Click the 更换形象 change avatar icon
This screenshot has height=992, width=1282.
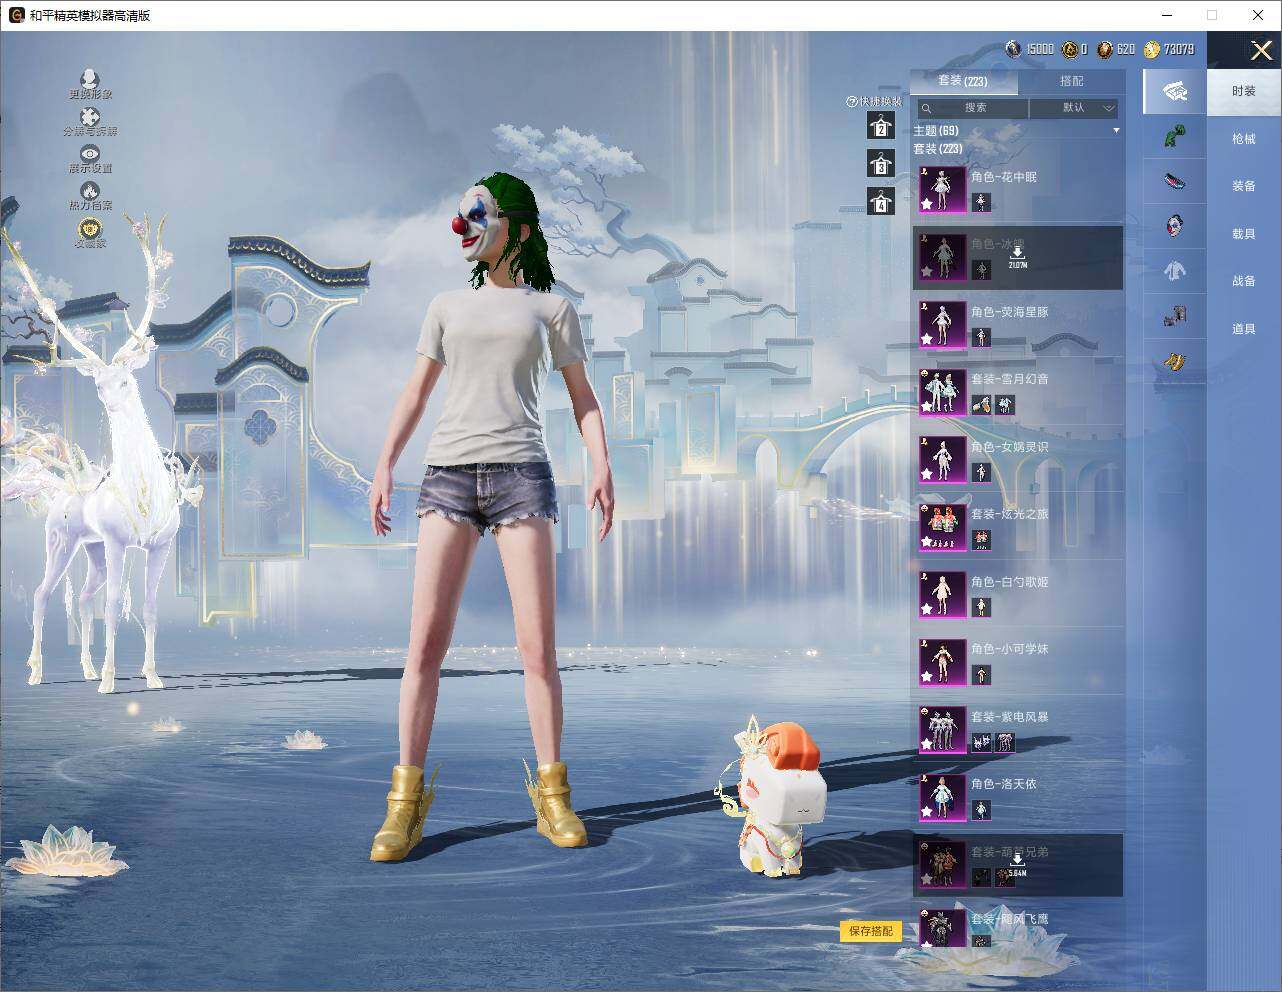point(90,80)
